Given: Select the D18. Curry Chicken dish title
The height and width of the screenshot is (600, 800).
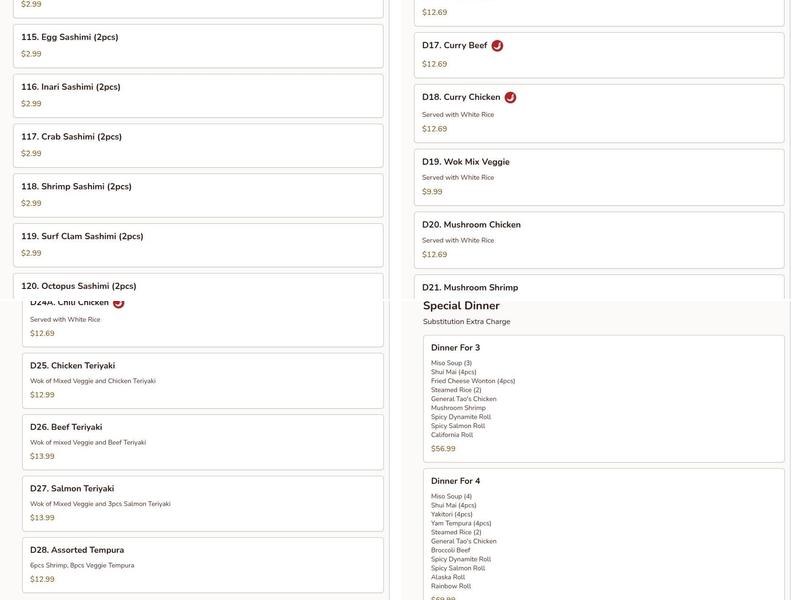Looking at the screenshot, I should tap(461, 98).
